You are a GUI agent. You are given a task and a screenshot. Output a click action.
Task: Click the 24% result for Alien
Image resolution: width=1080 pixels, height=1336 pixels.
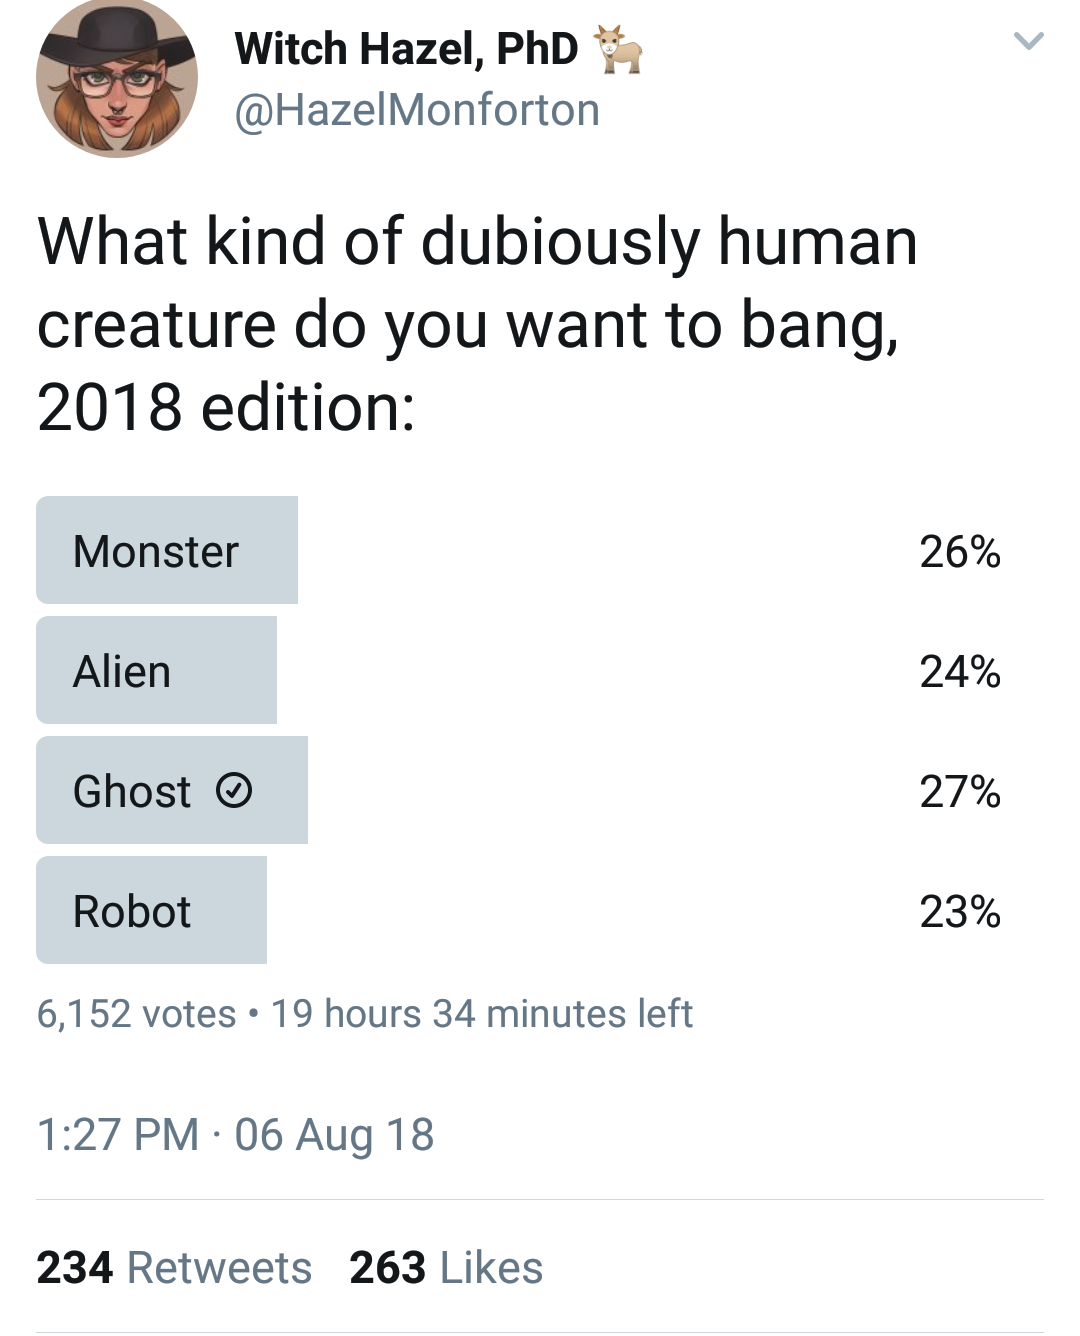[960, 672]
